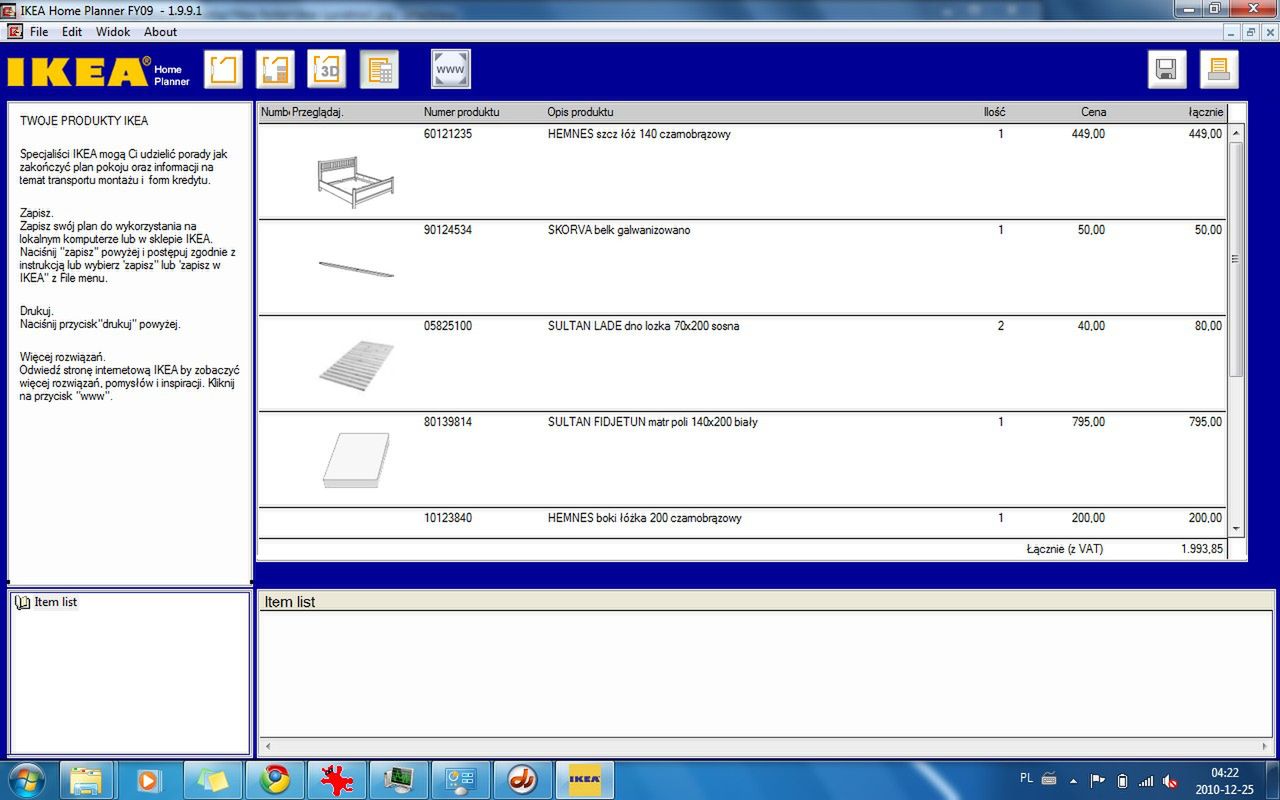Click the IKEA Home Planner logo

97,72
